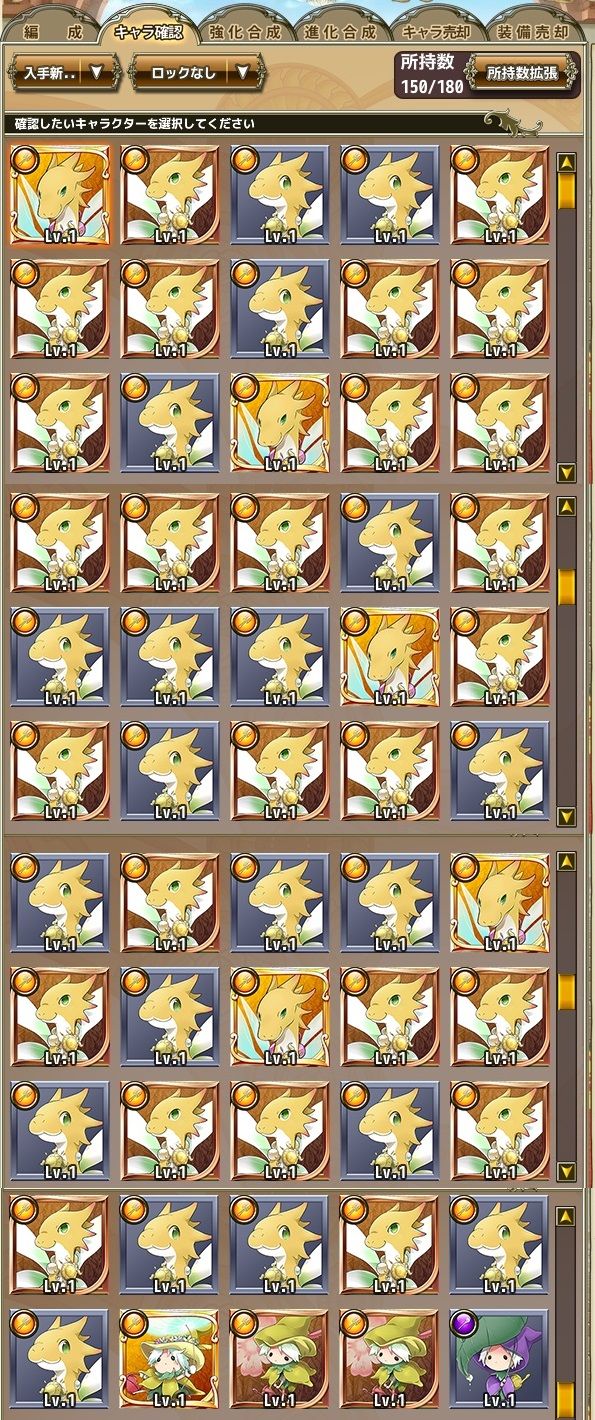
Task: Open the 強化合成 tab
Action: 246,31
